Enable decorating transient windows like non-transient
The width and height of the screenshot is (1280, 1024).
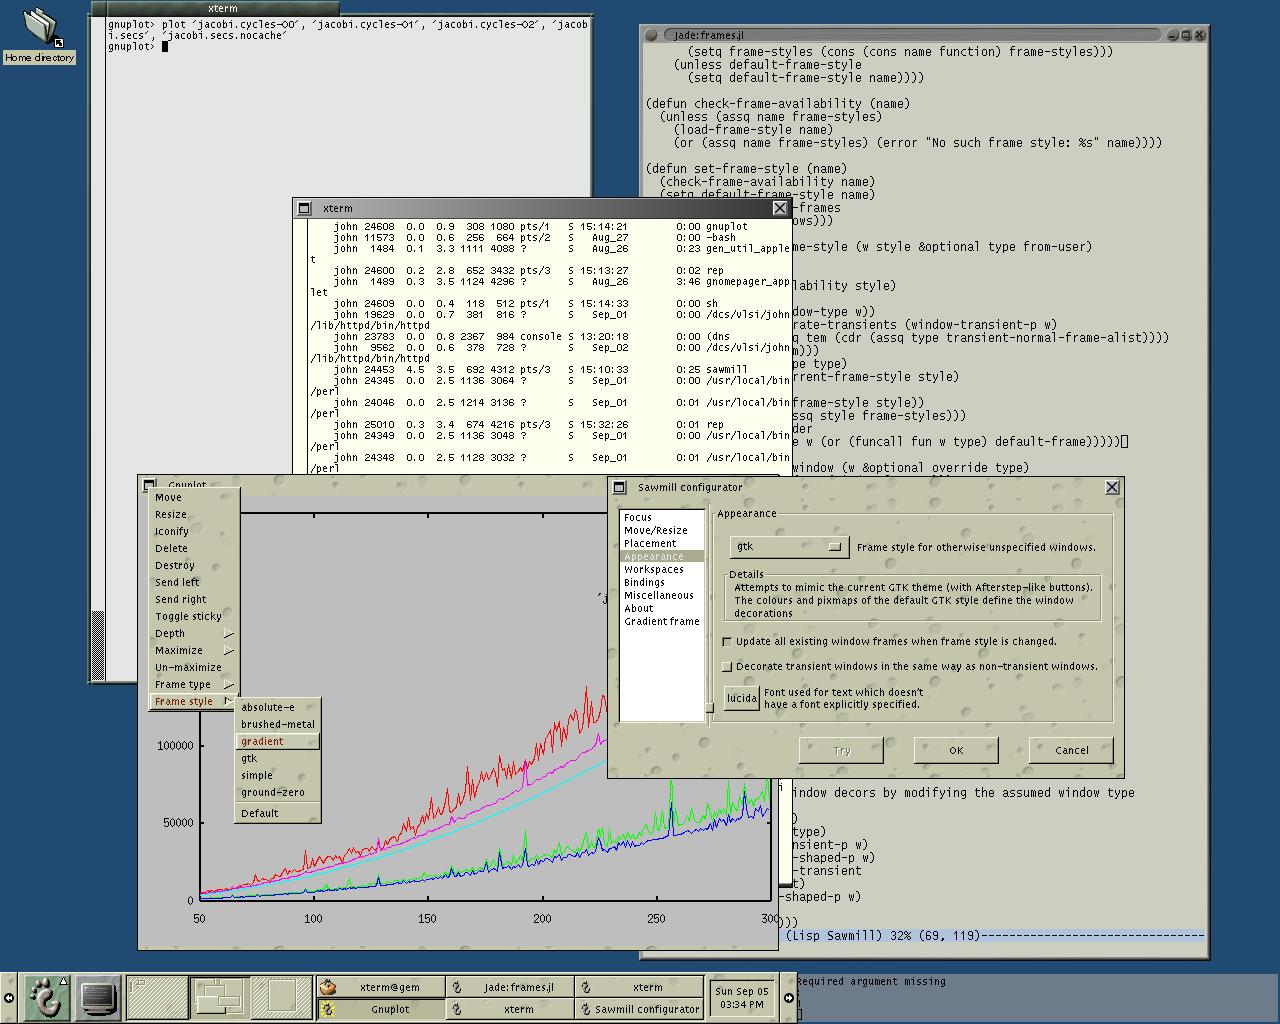(727, 666)
